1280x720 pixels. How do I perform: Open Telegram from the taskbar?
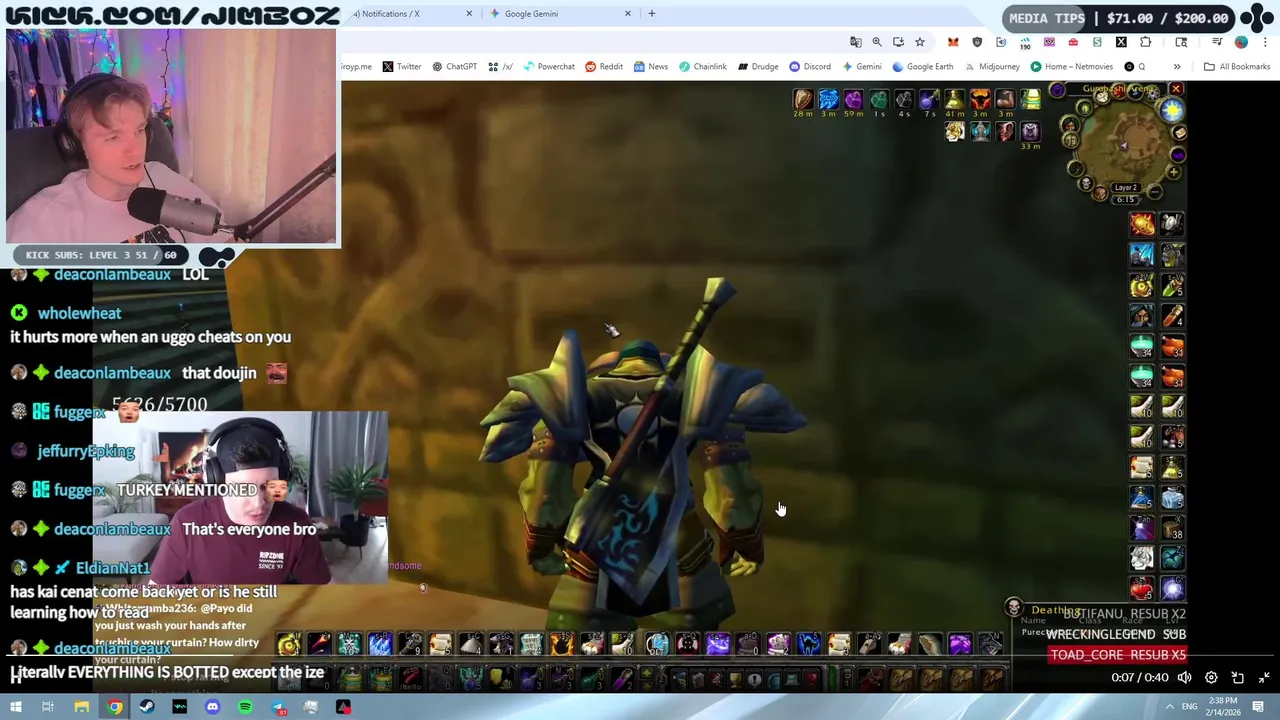coord(278,707)
